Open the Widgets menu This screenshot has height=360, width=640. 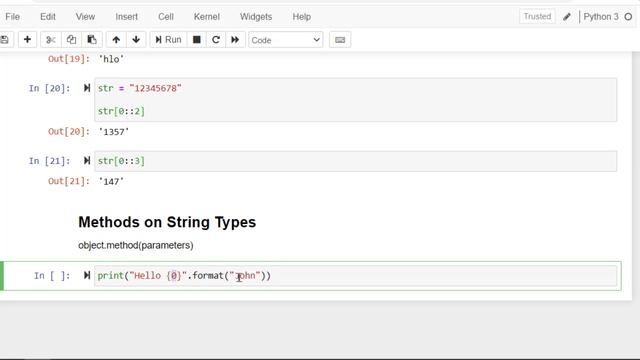point(256,17)
